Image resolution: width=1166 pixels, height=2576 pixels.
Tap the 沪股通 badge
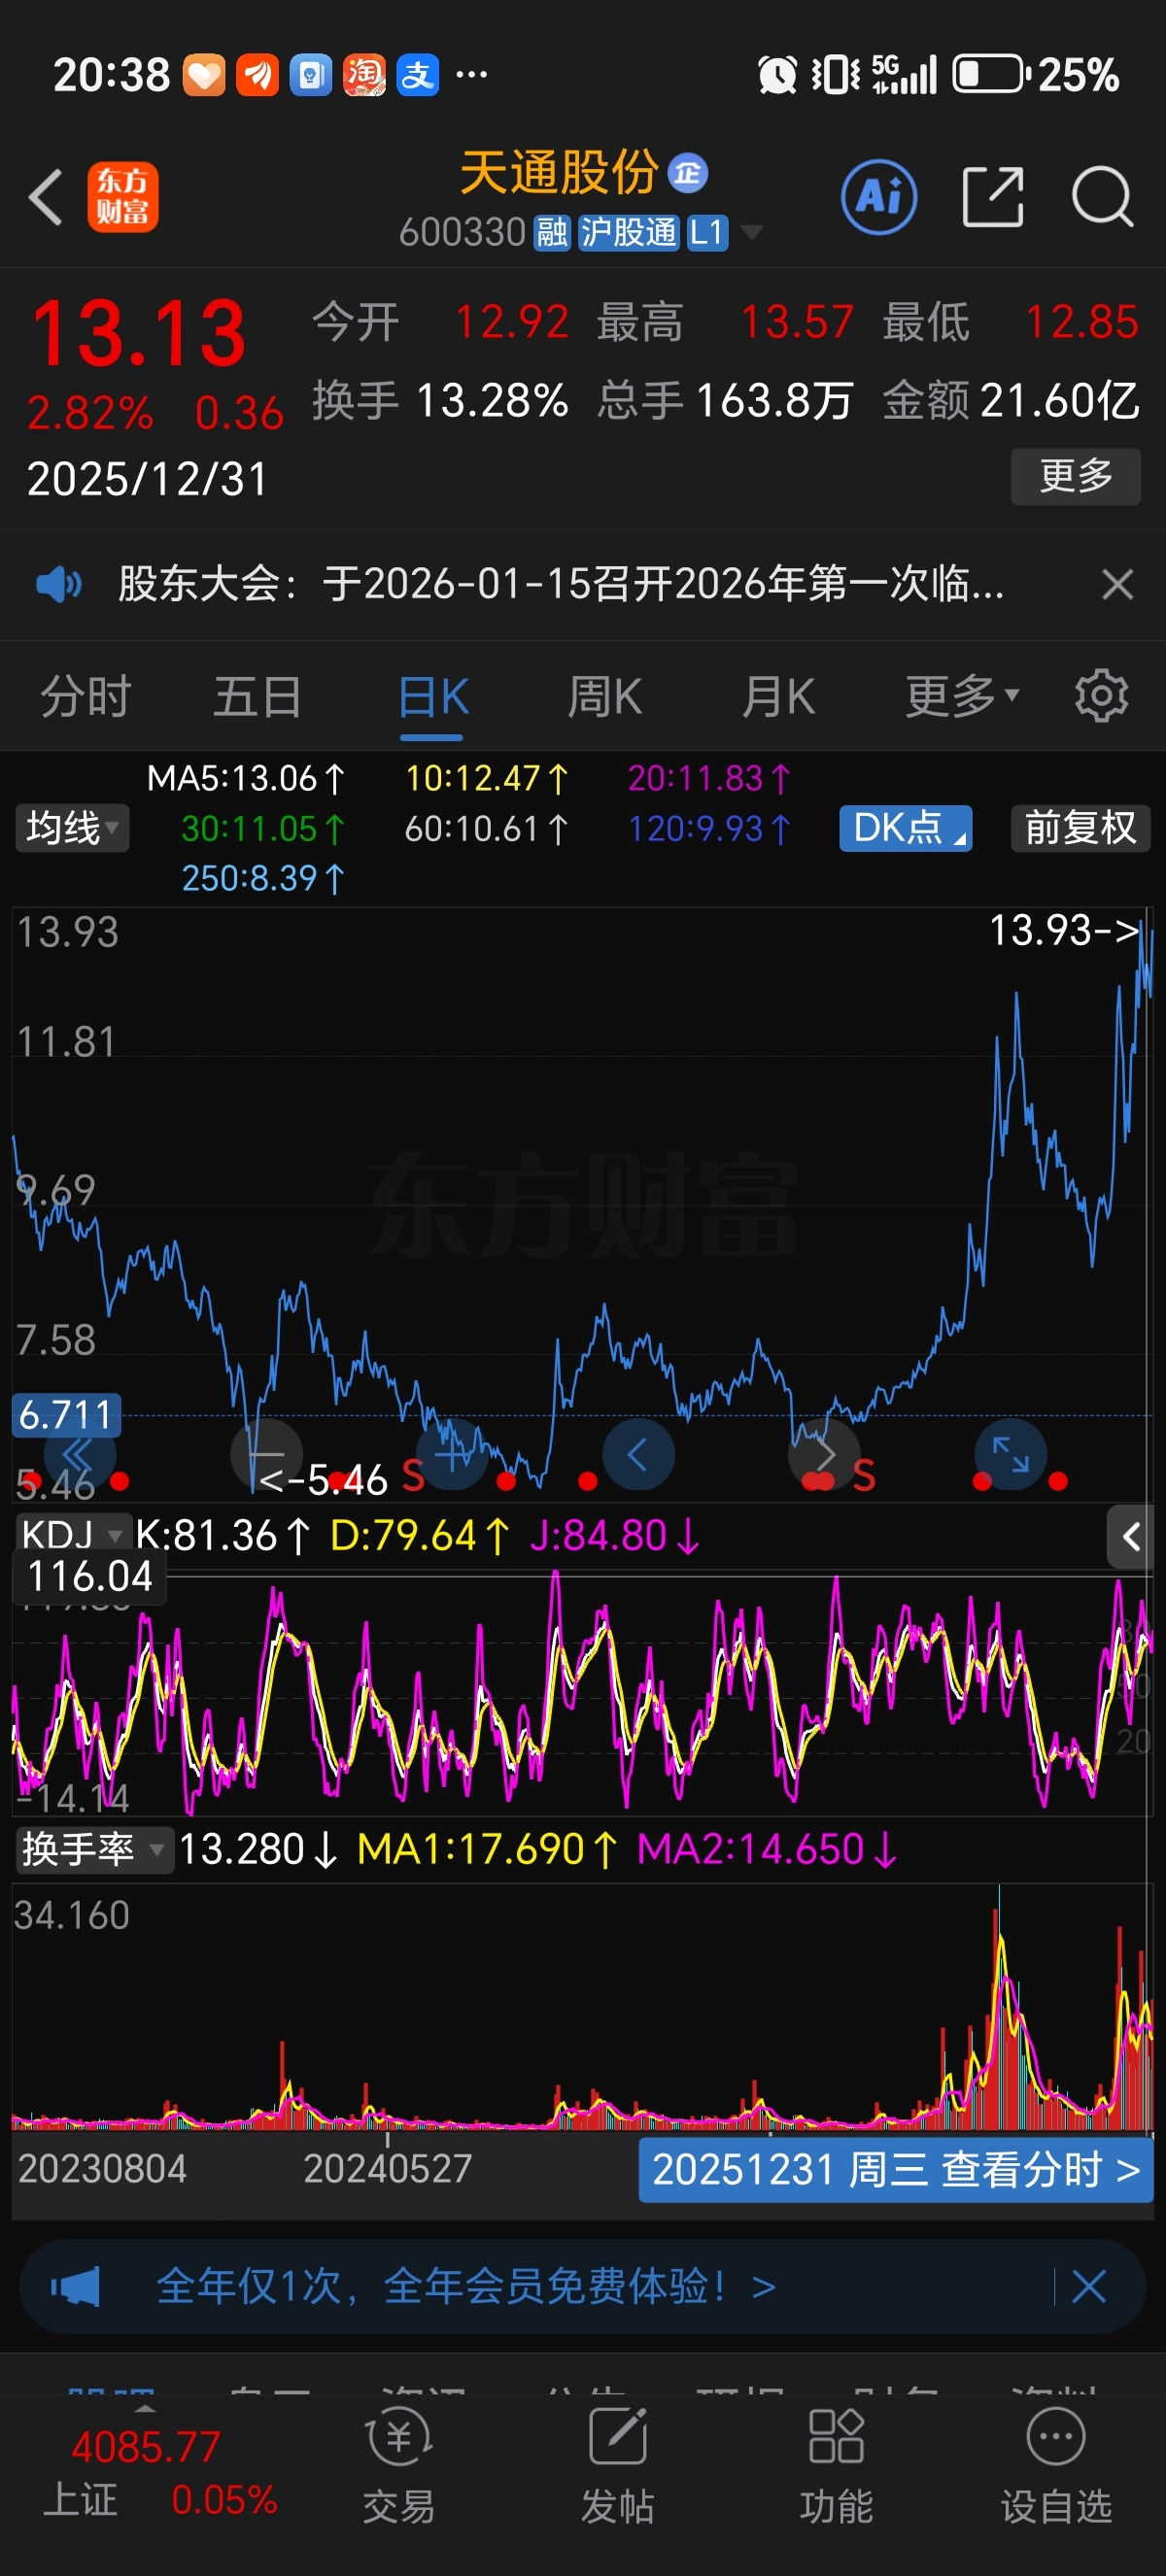(629, 233)
